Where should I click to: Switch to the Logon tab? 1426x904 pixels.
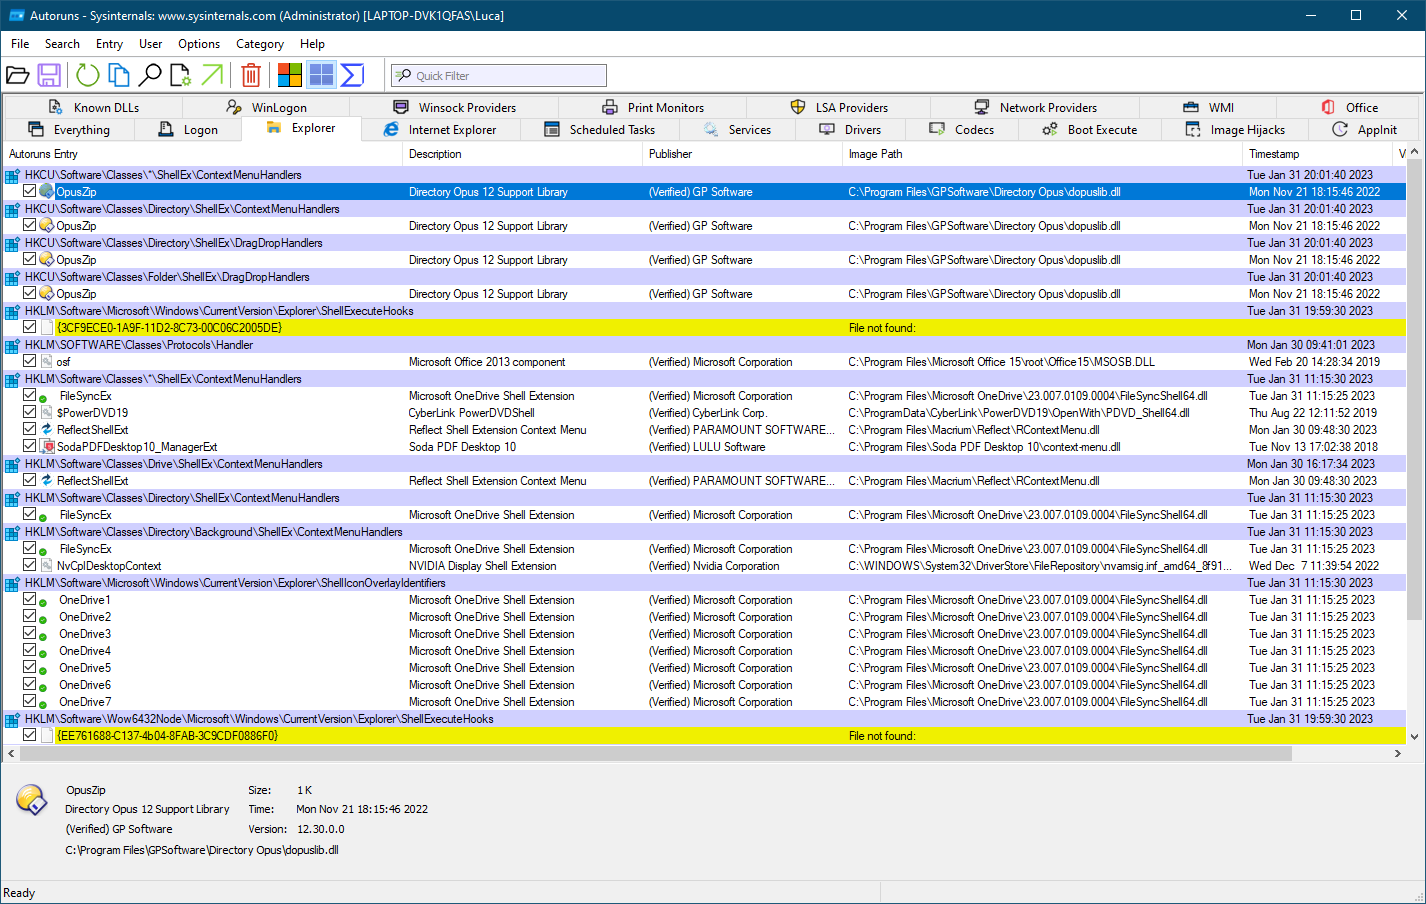coord(189,130)
